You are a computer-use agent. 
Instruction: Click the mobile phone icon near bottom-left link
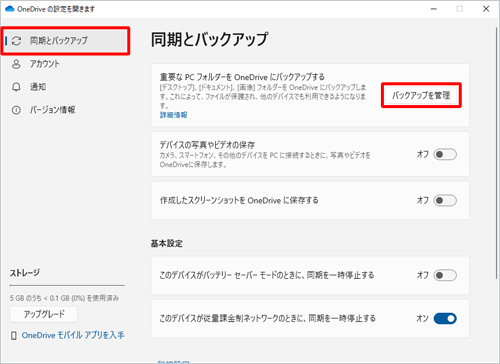tap(14, 335)
